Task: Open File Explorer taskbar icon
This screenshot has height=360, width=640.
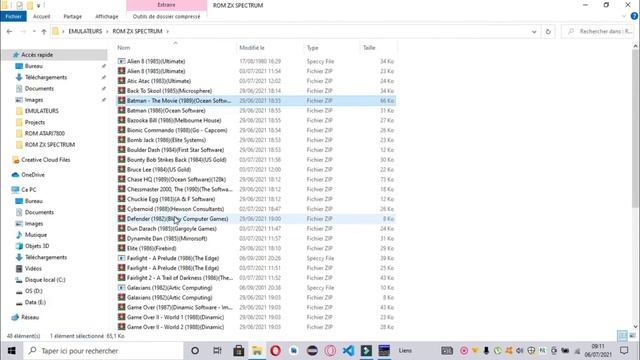Action: click(257, 351)
